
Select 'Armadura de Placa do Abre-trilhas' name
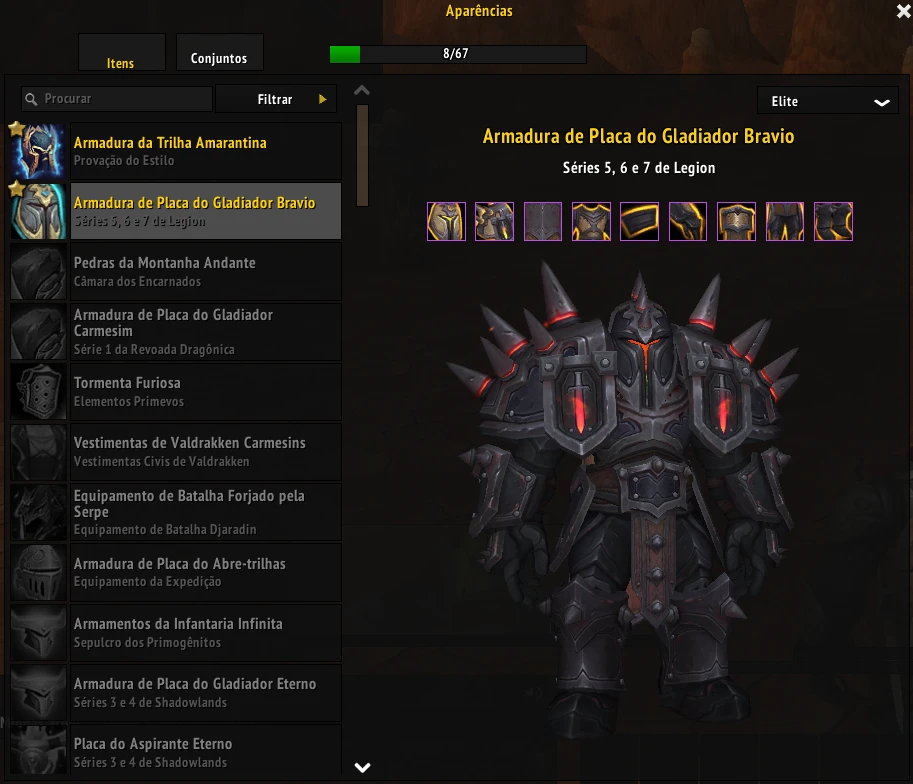pos(179,564)
